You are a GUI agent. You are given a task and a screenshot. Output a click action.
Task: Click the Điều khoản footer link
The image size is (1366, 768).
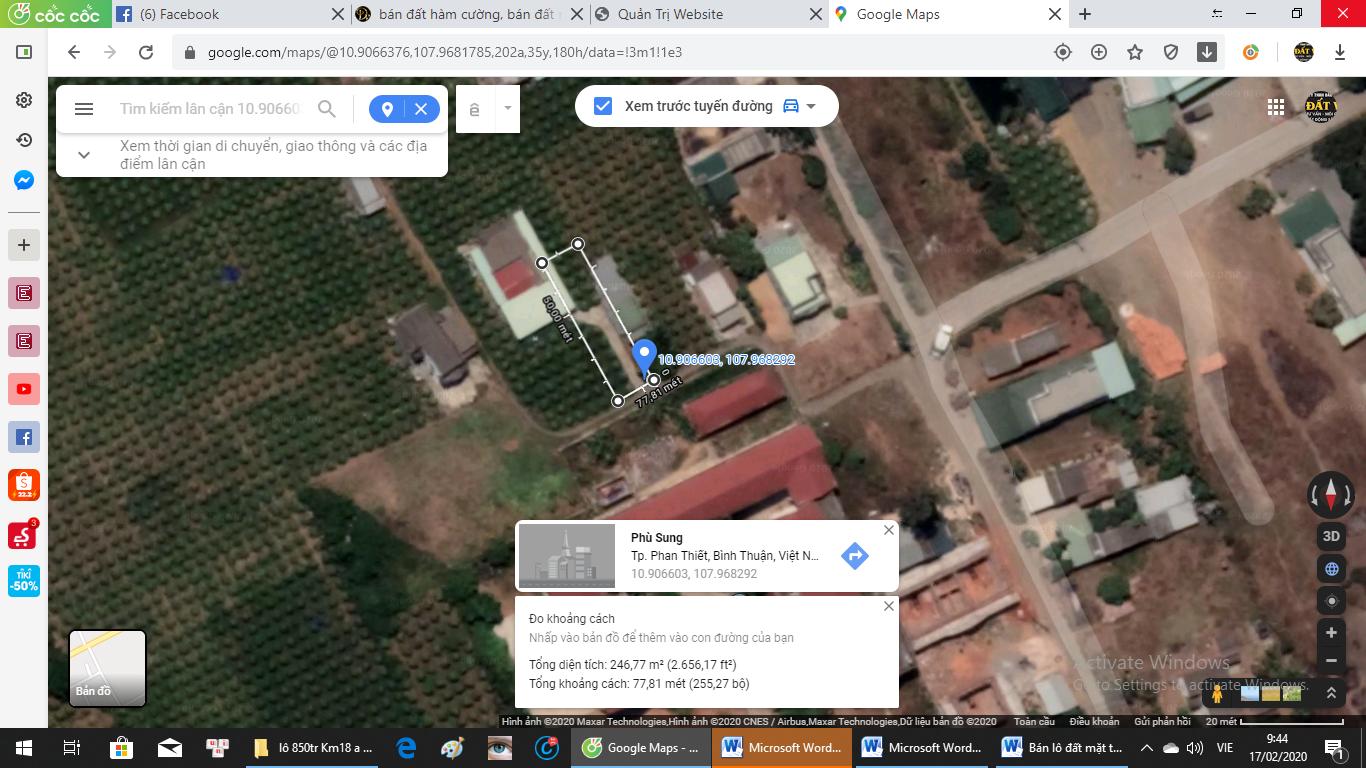(1094, 721)
